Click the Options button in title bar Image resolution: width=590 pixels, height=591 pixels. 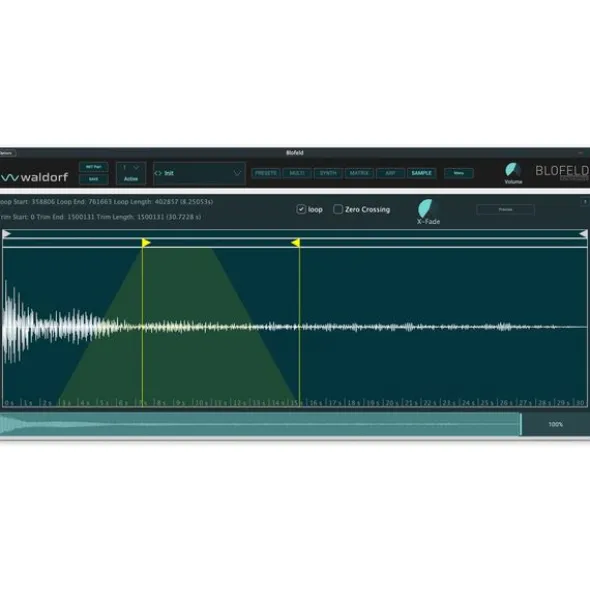click(x=7, y=153)
